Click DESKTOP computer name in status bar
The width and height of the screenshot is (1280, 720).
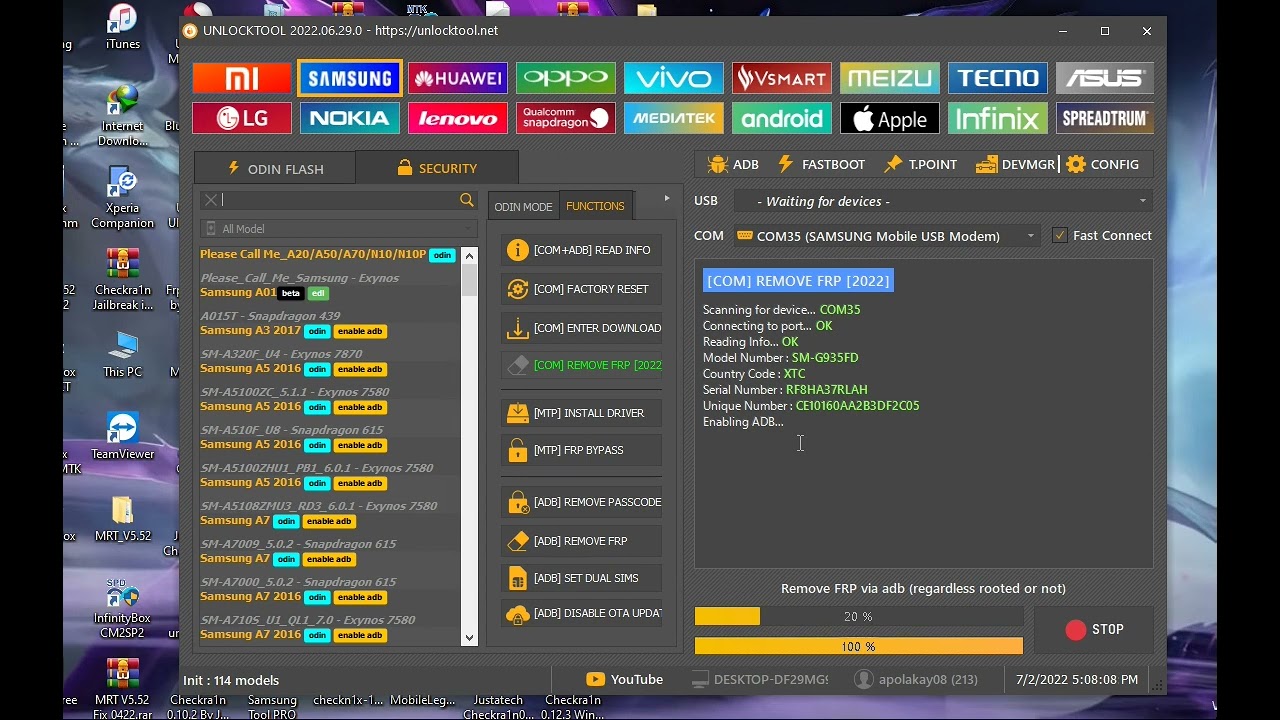click(x=760, y=680)
